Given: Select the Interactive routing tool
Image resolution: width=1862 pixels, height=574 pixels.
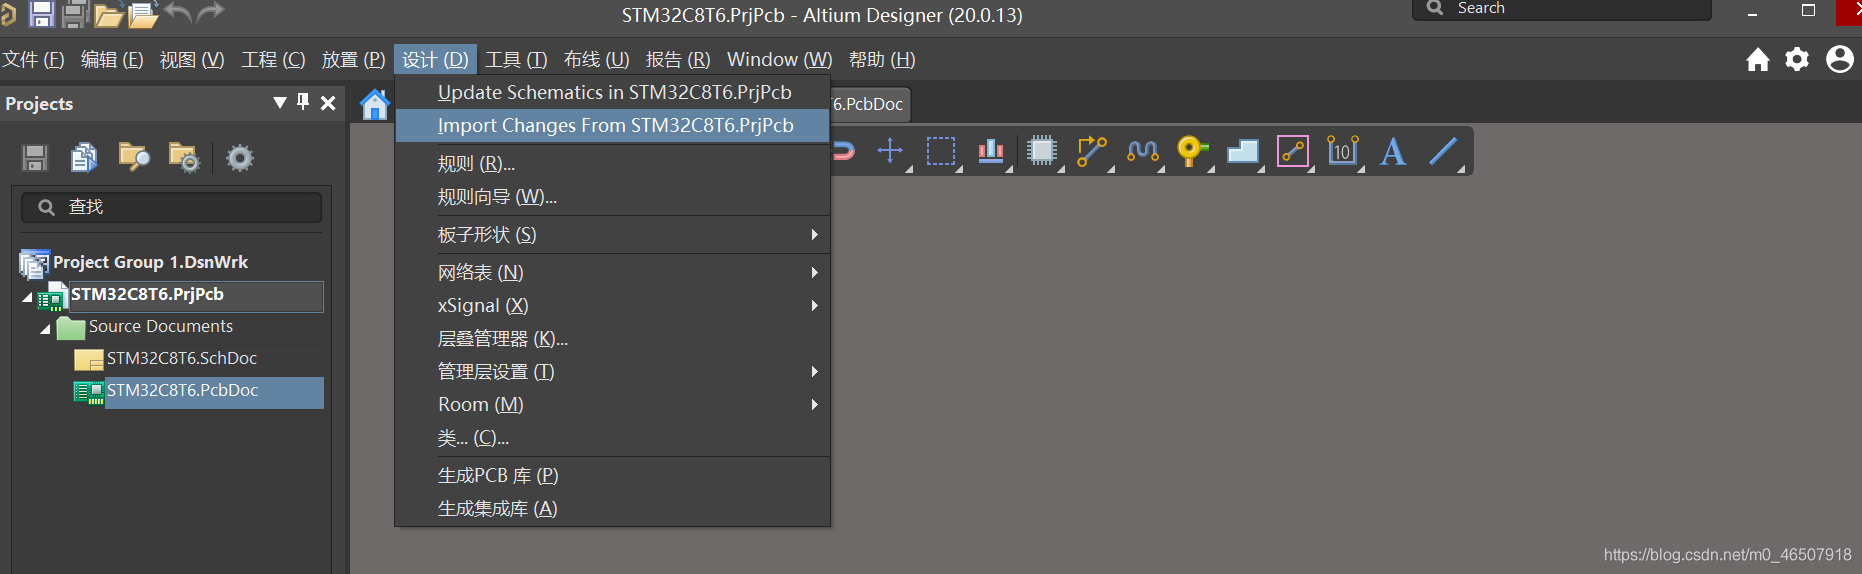Looking at the screenshot, I should click(x=1092, y=151).
